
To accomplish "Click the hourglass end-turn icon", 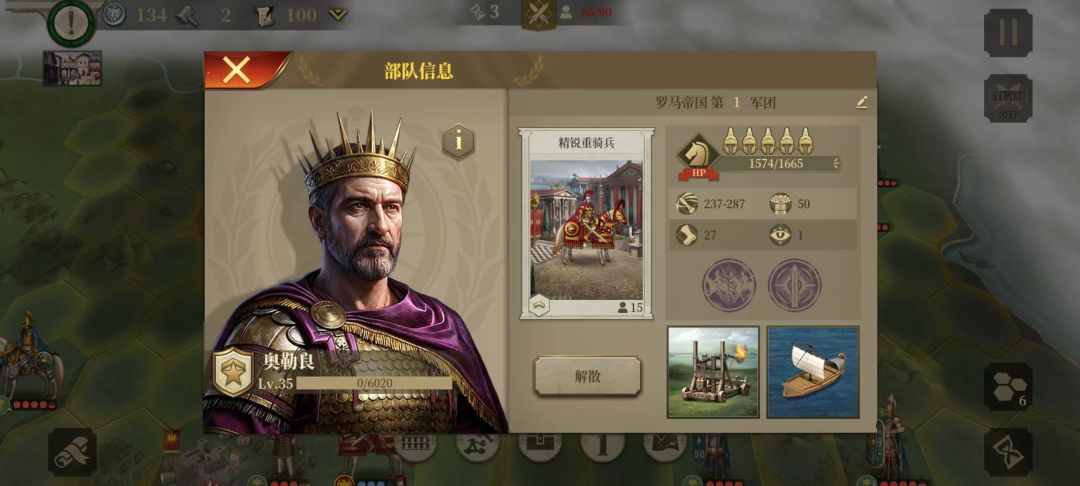I will coord(1008,452).
